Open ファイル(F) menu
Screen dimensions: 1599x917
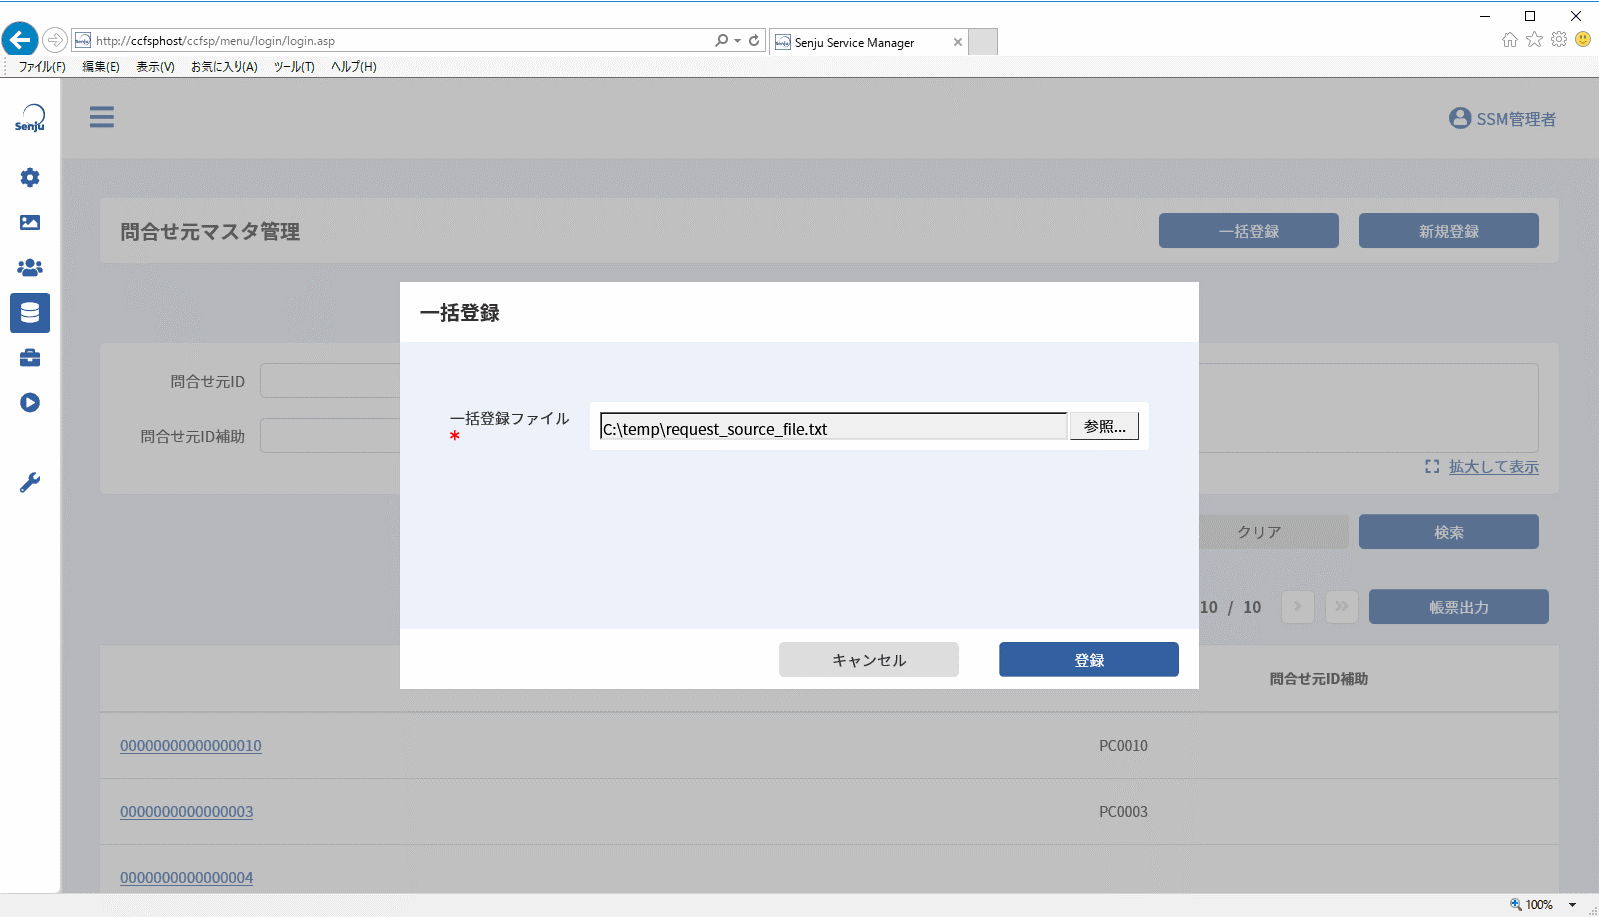tap(42, 67)
